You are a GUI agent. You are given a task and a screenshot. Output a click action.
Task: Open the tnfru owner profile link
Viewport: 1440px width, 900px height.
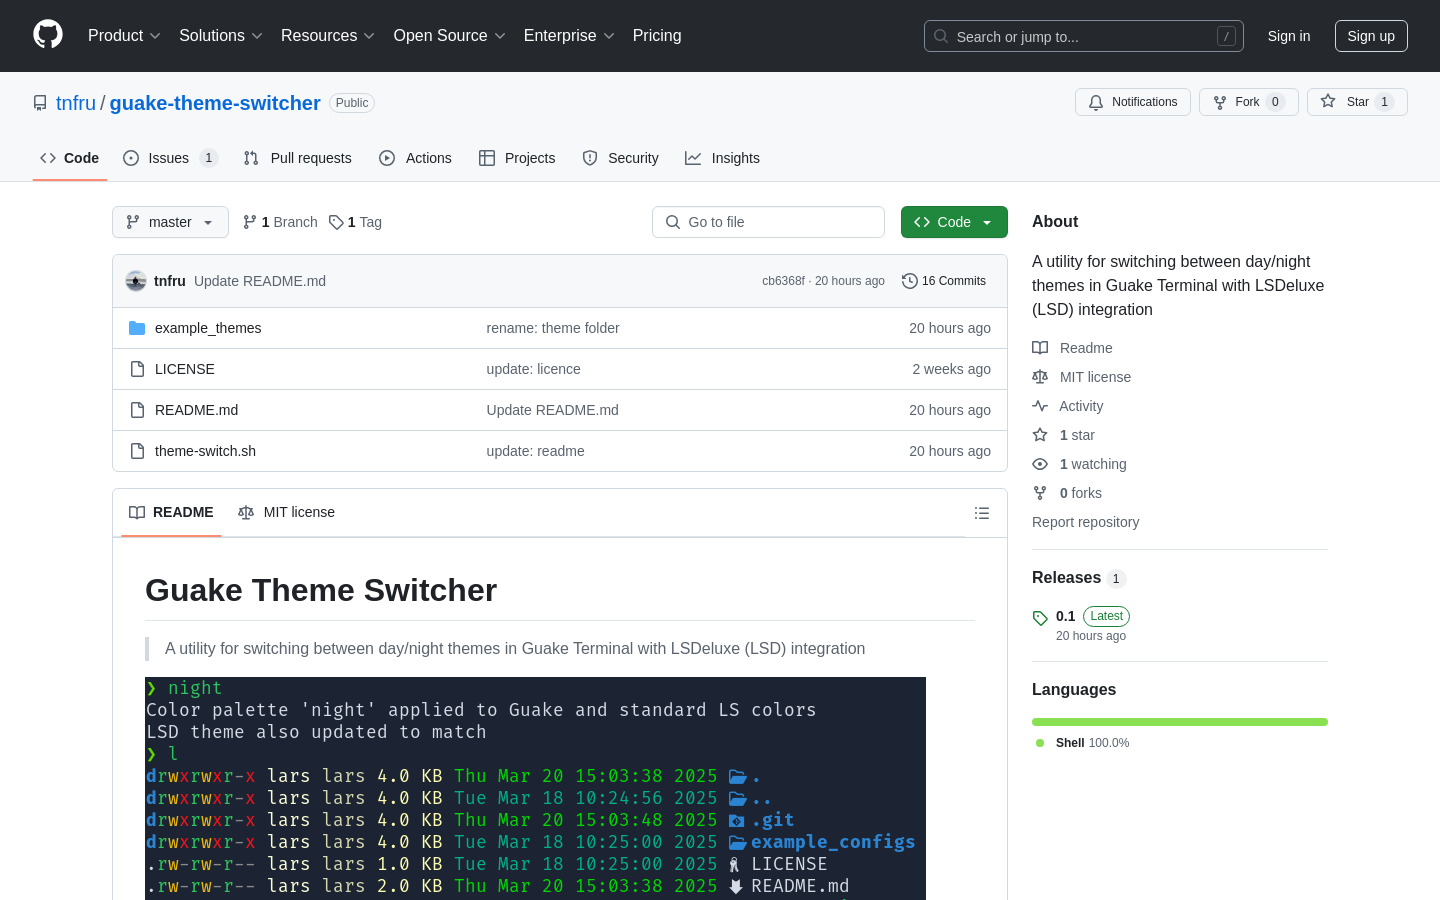tap(76, 103)
